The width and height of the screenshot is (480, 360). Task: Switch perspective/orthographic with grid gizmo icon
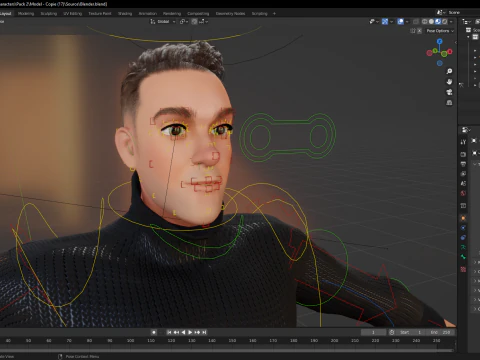click(449, 103)
